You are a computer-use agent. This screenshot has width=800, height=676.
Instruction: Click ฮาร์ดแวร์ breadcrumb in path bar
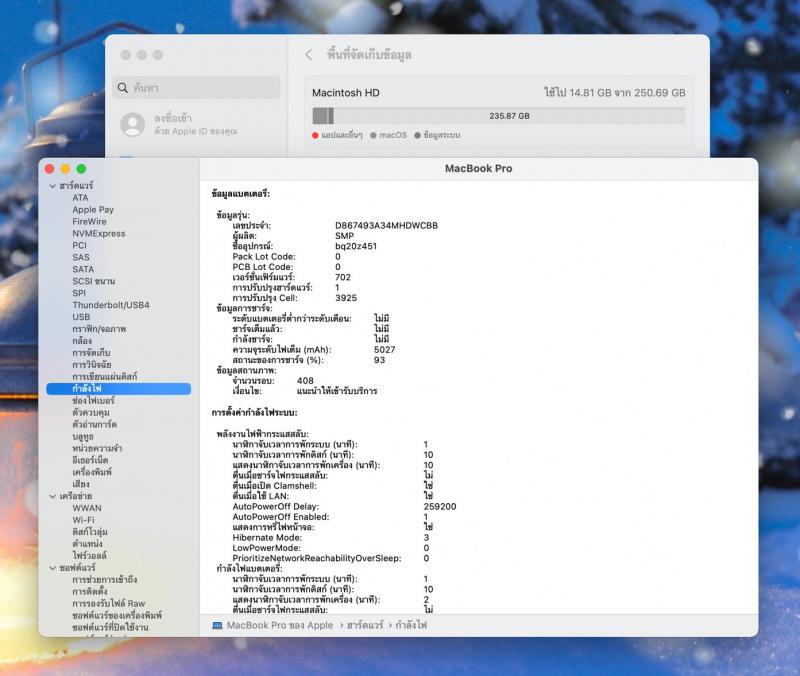pyautogui.click(x=365, y=625)
